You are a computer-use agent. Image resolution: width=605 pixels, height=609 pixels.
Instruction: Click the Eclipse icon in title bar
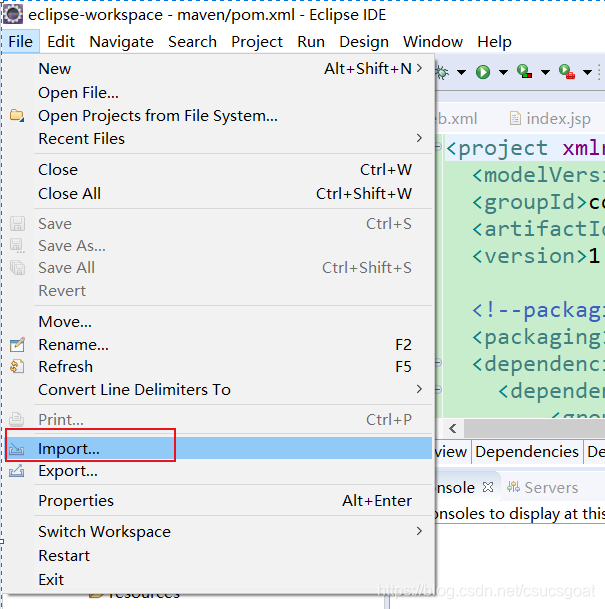click(x=13, y=15)
